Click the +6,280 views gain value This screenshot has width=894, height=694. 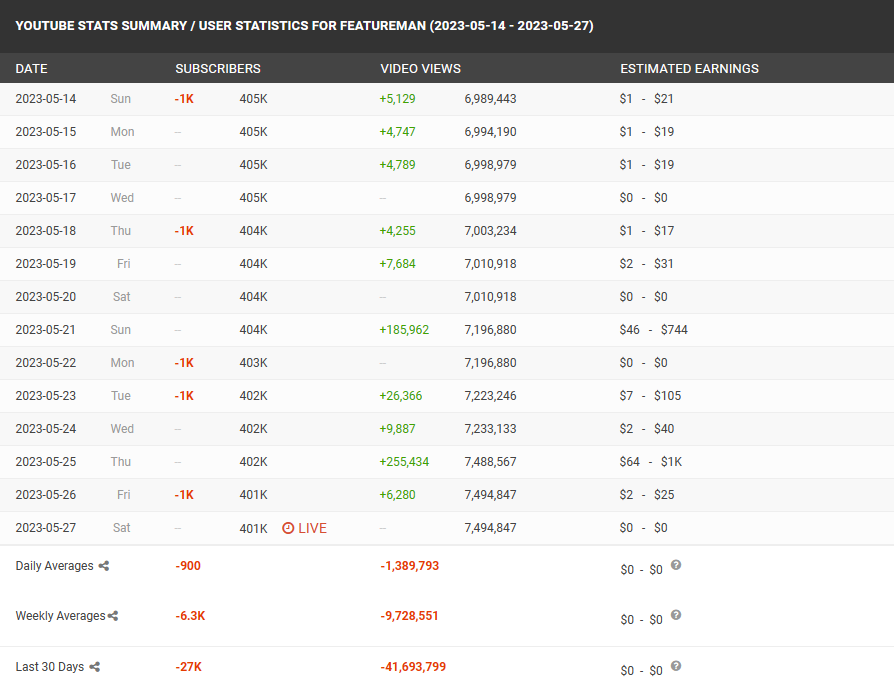pos(397,495)
